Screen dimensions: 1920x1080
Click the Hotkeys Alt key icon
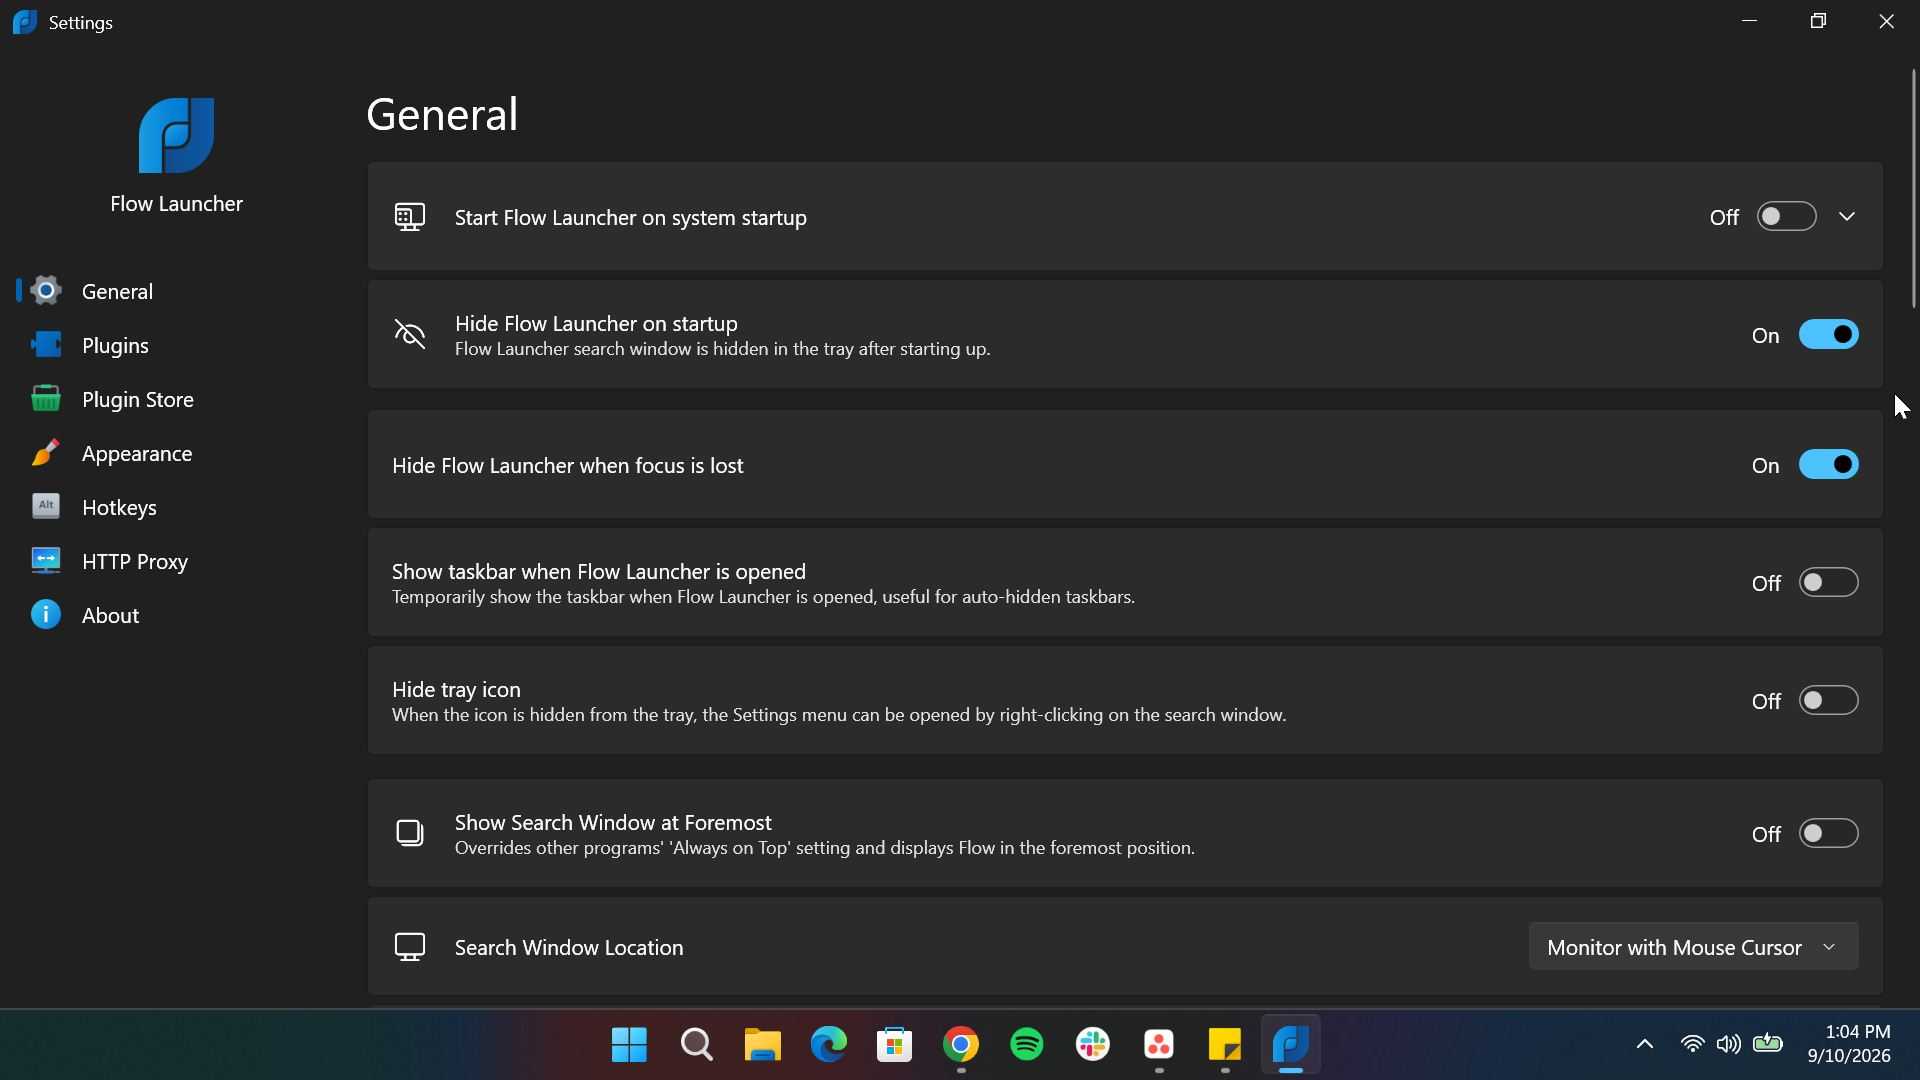point(46,507)
